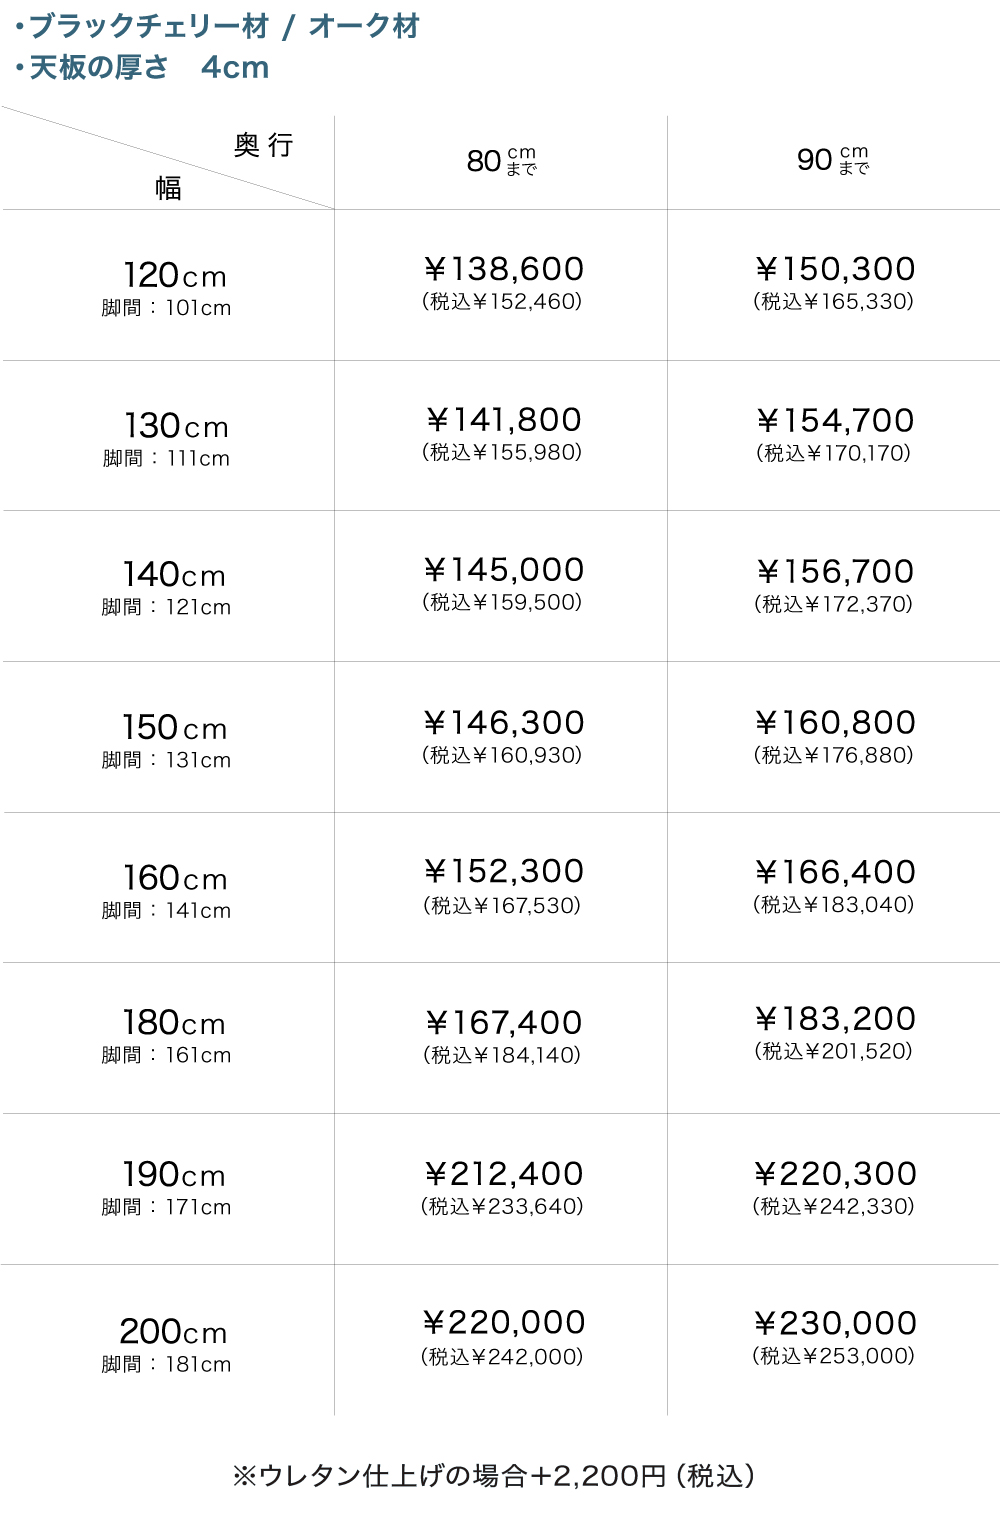The width and height of the screenshot is (1000, 1528).
Task: Choose the ¥145,000 price
Action: click(x=503, y=570)
